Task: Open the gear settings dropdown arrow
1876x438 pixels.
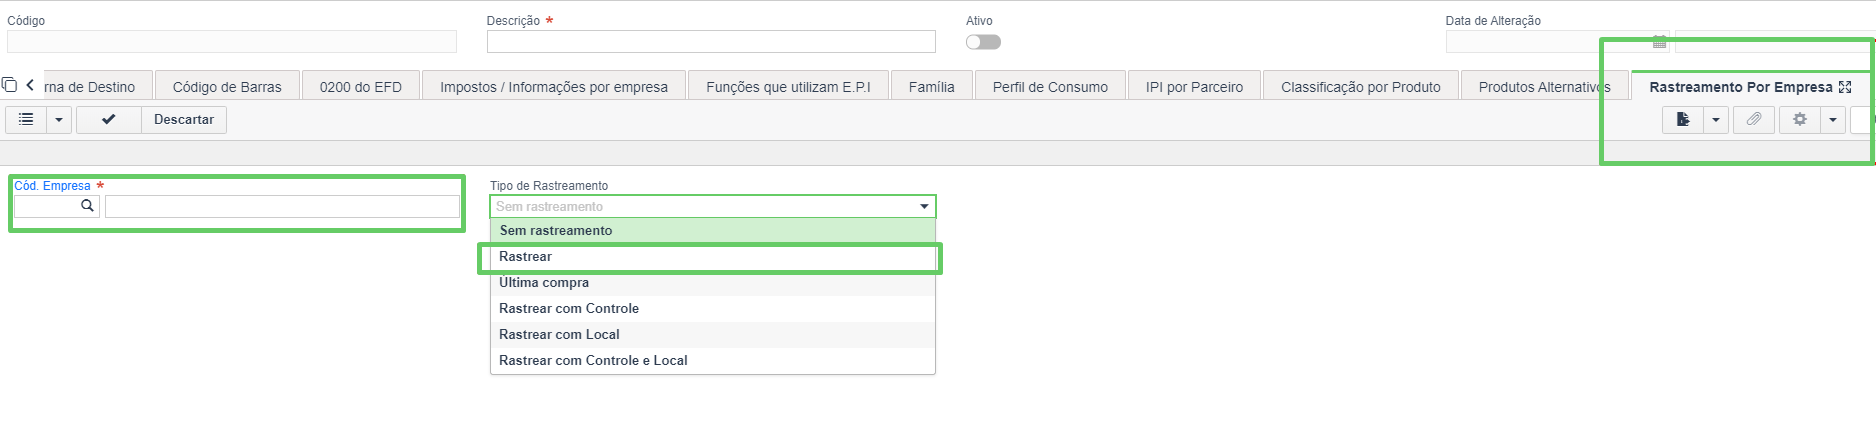Action: 1833,120
